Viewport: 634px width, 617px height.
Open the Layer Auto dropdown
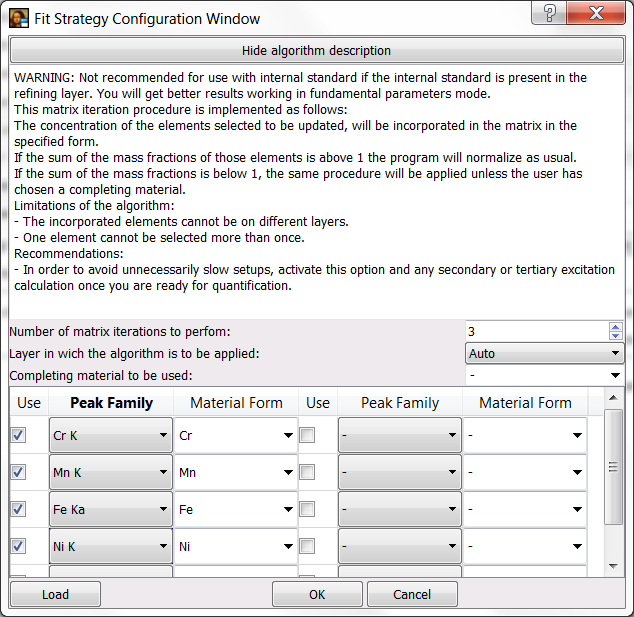[x=544, y=353]
